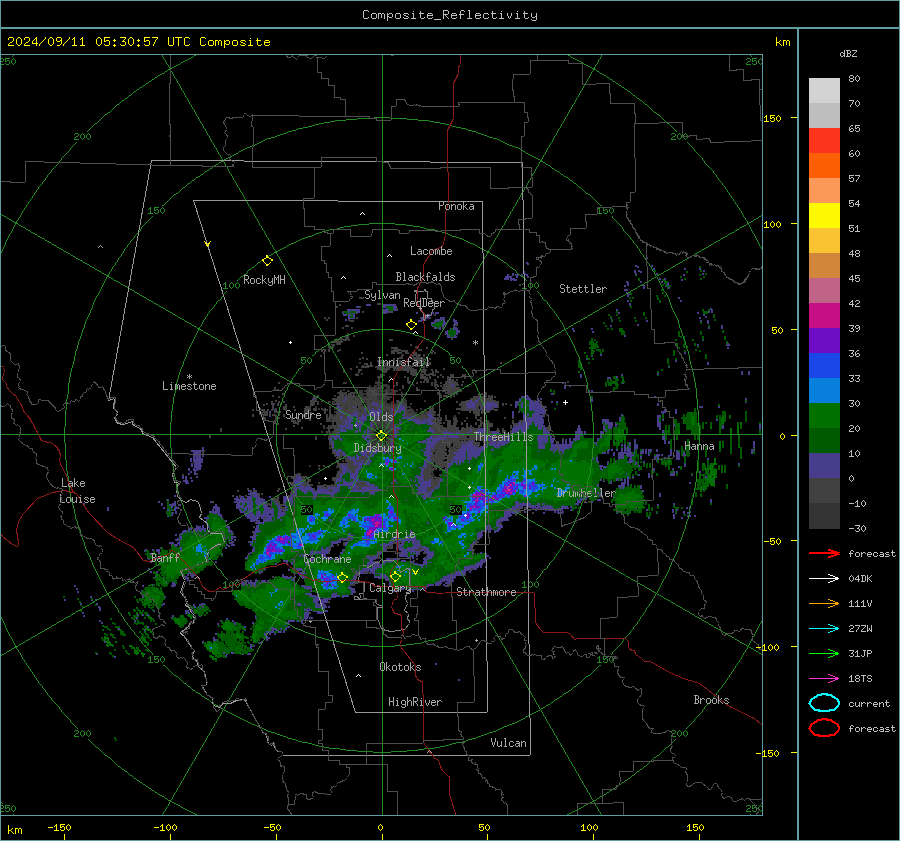900x841 pixels.
Task: Click the Lacombe city label
Action: (431, 251)
